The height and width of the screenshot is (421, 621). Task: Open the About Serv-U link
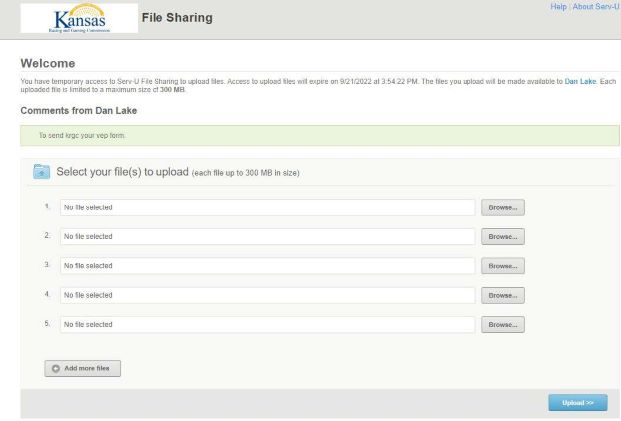pyautogui.click(x=596, y=7)
